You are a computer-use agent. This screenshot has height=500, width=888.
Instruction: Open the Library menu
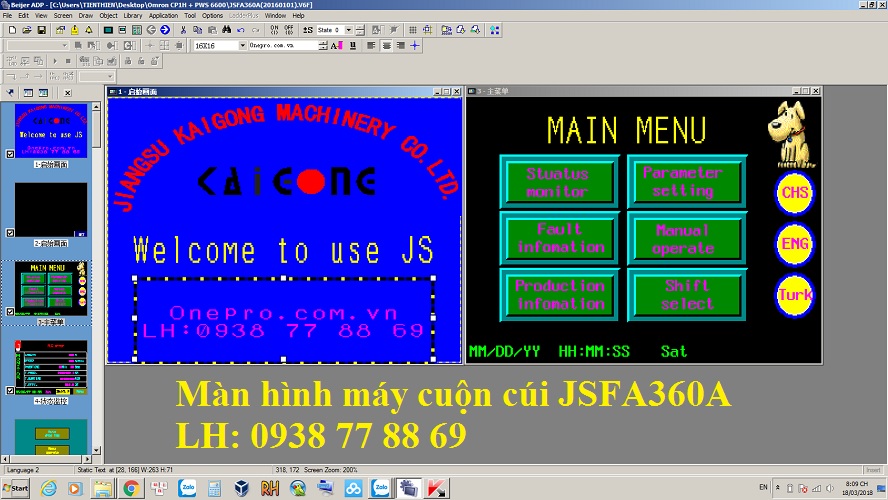tap(133, 16)
